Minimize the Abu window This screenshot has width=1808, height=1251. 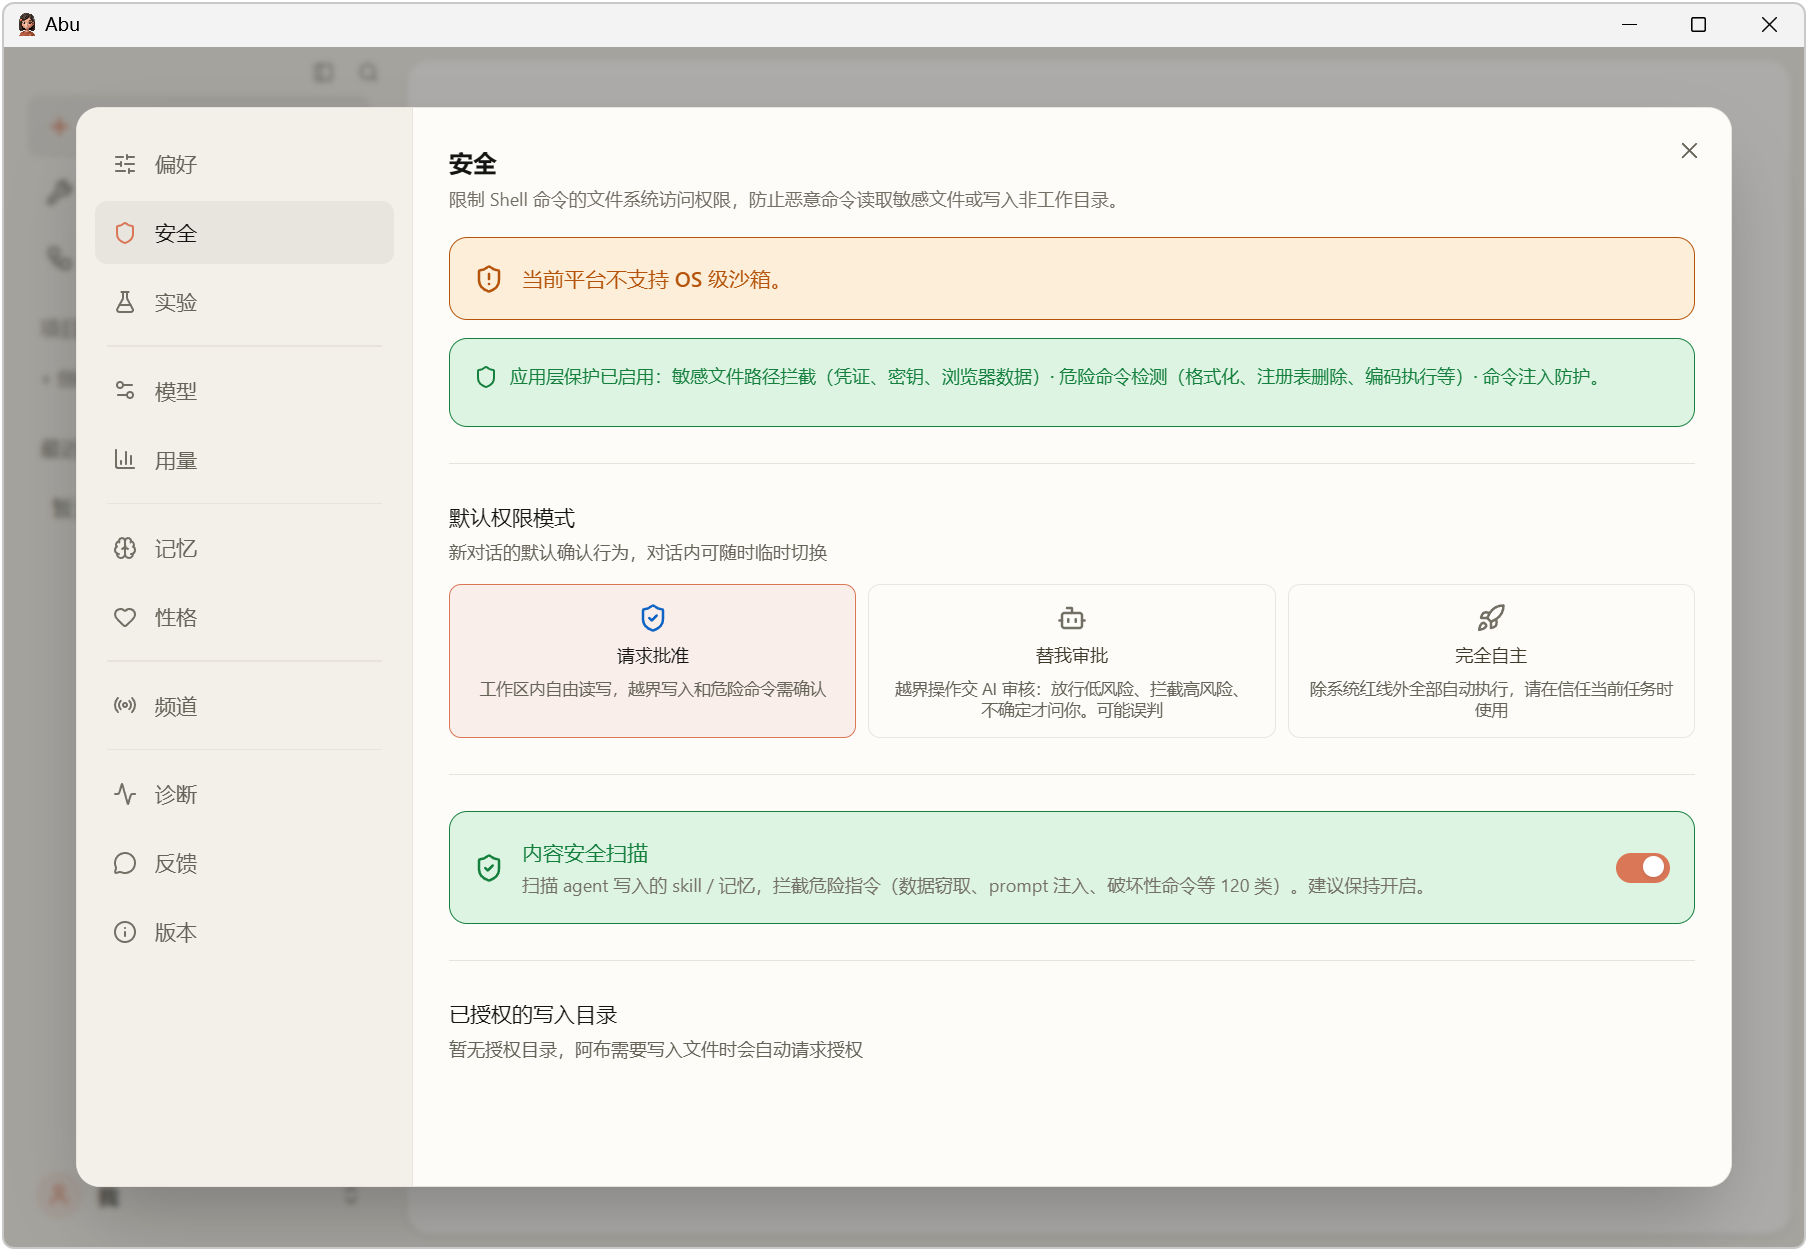(x=1629, y=24)
